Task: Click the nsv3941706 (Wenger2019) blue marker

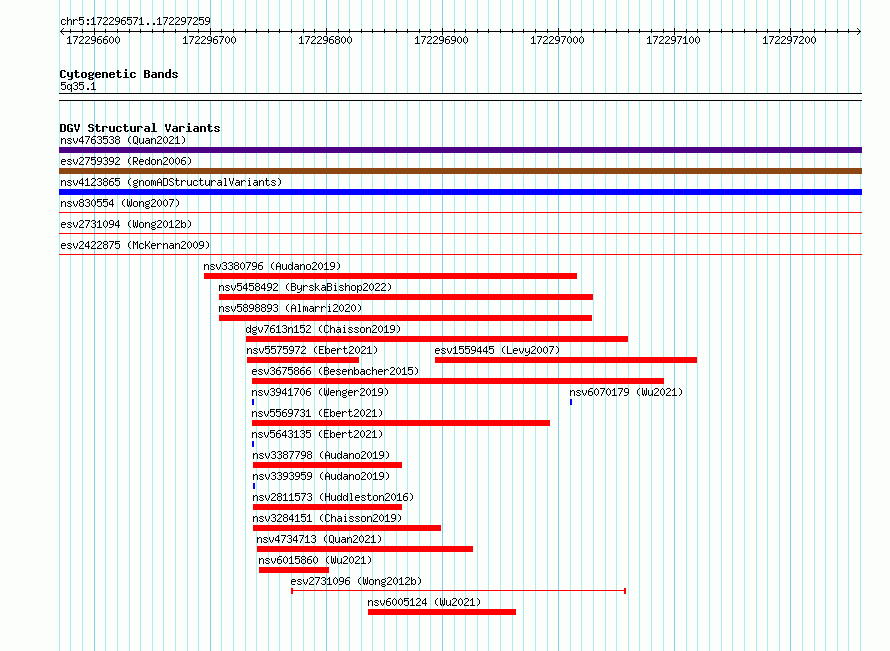Action: [253, 402]
